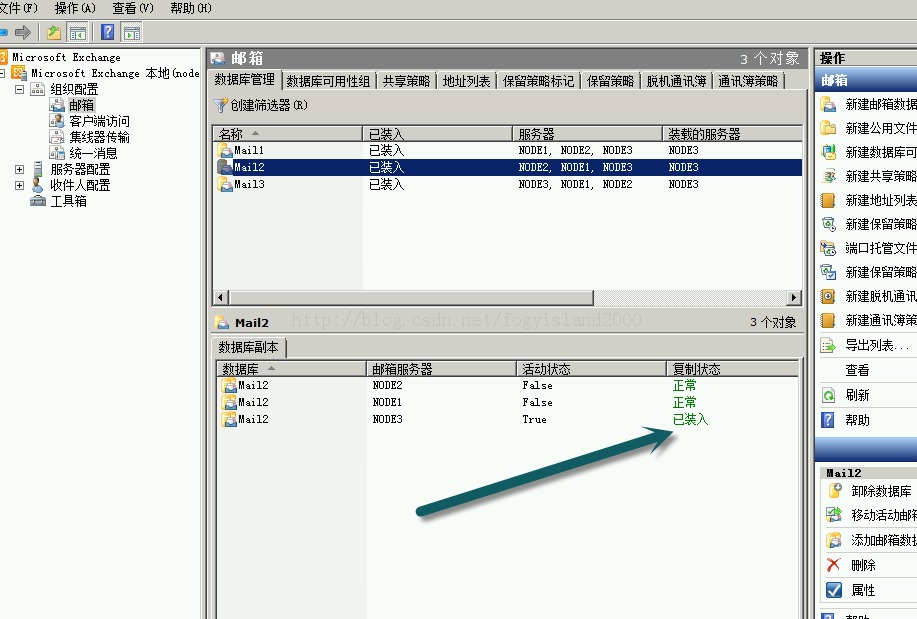Click the 查看 action in actions pane
This screenshot has width=917, height=619.
tap(857, 370)
